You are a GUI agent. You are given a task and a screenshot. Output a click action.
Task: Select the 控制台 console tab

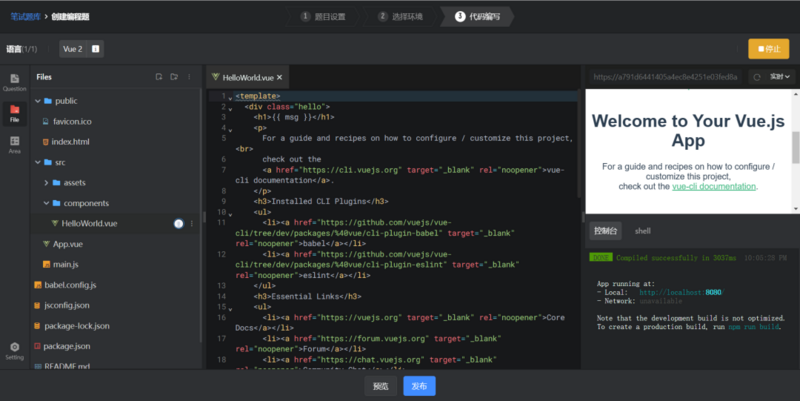(x=606, y=231)
